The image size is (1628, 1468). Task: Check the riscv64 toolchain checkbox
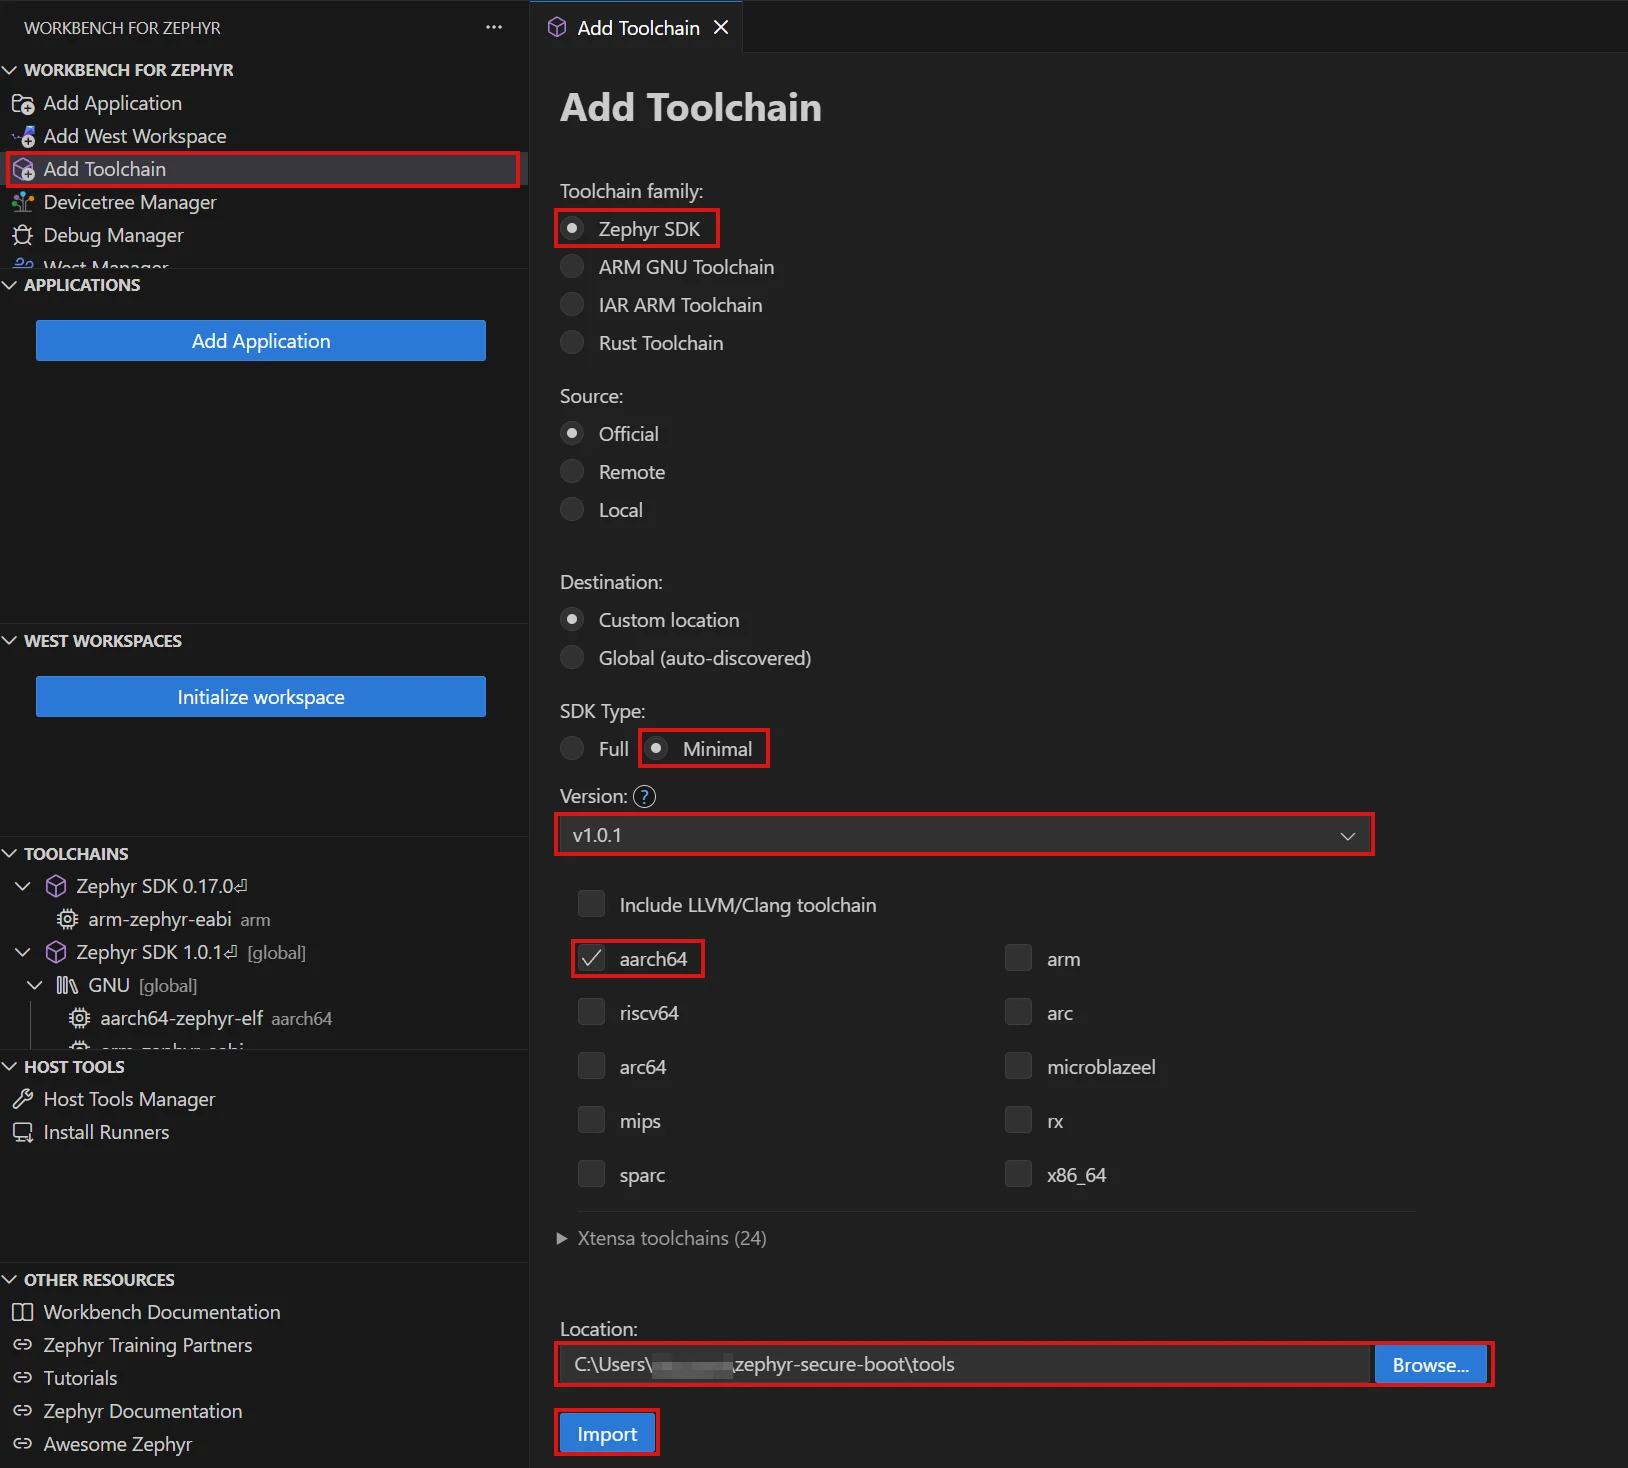(x=592, y=1013)
